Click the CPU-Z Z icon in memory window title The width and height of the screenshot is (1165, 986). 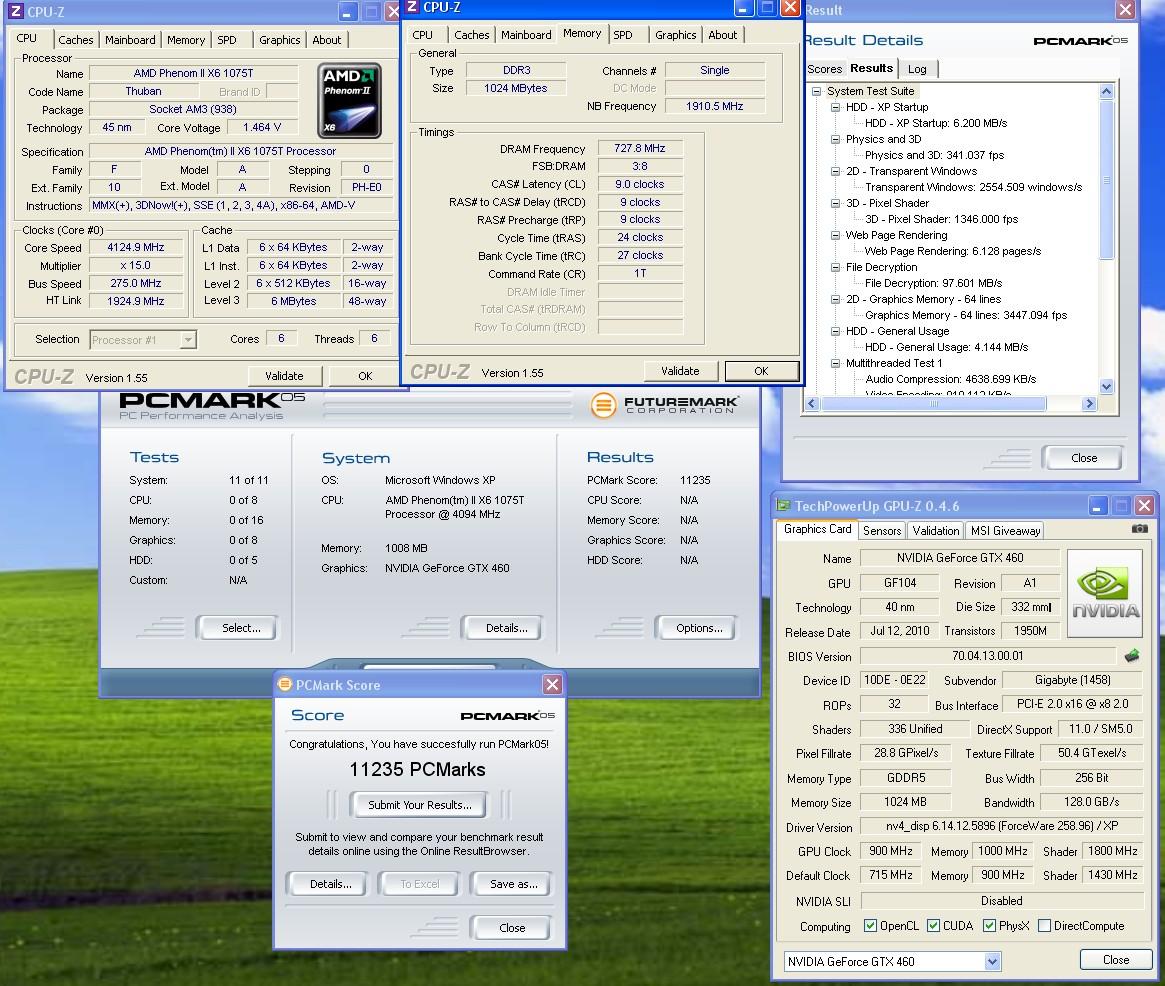tap(412, 7)
